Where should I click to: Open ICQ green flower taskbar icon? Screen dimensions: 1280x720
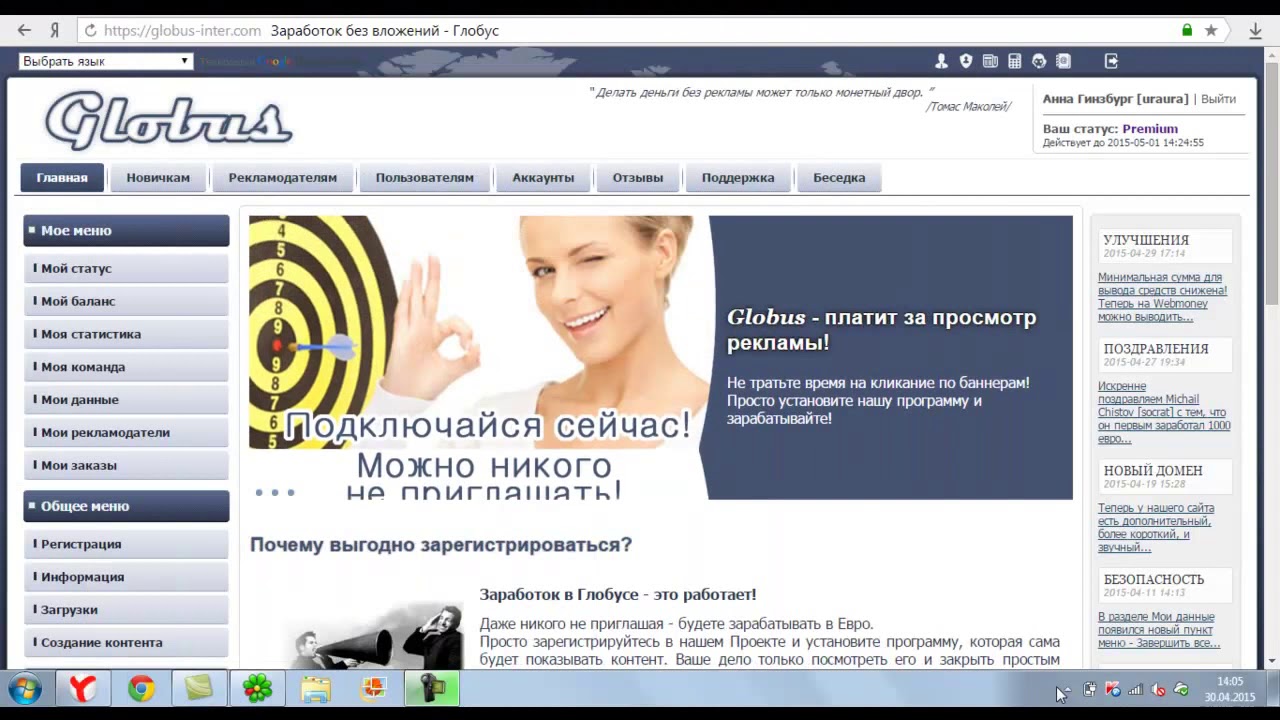257,689
